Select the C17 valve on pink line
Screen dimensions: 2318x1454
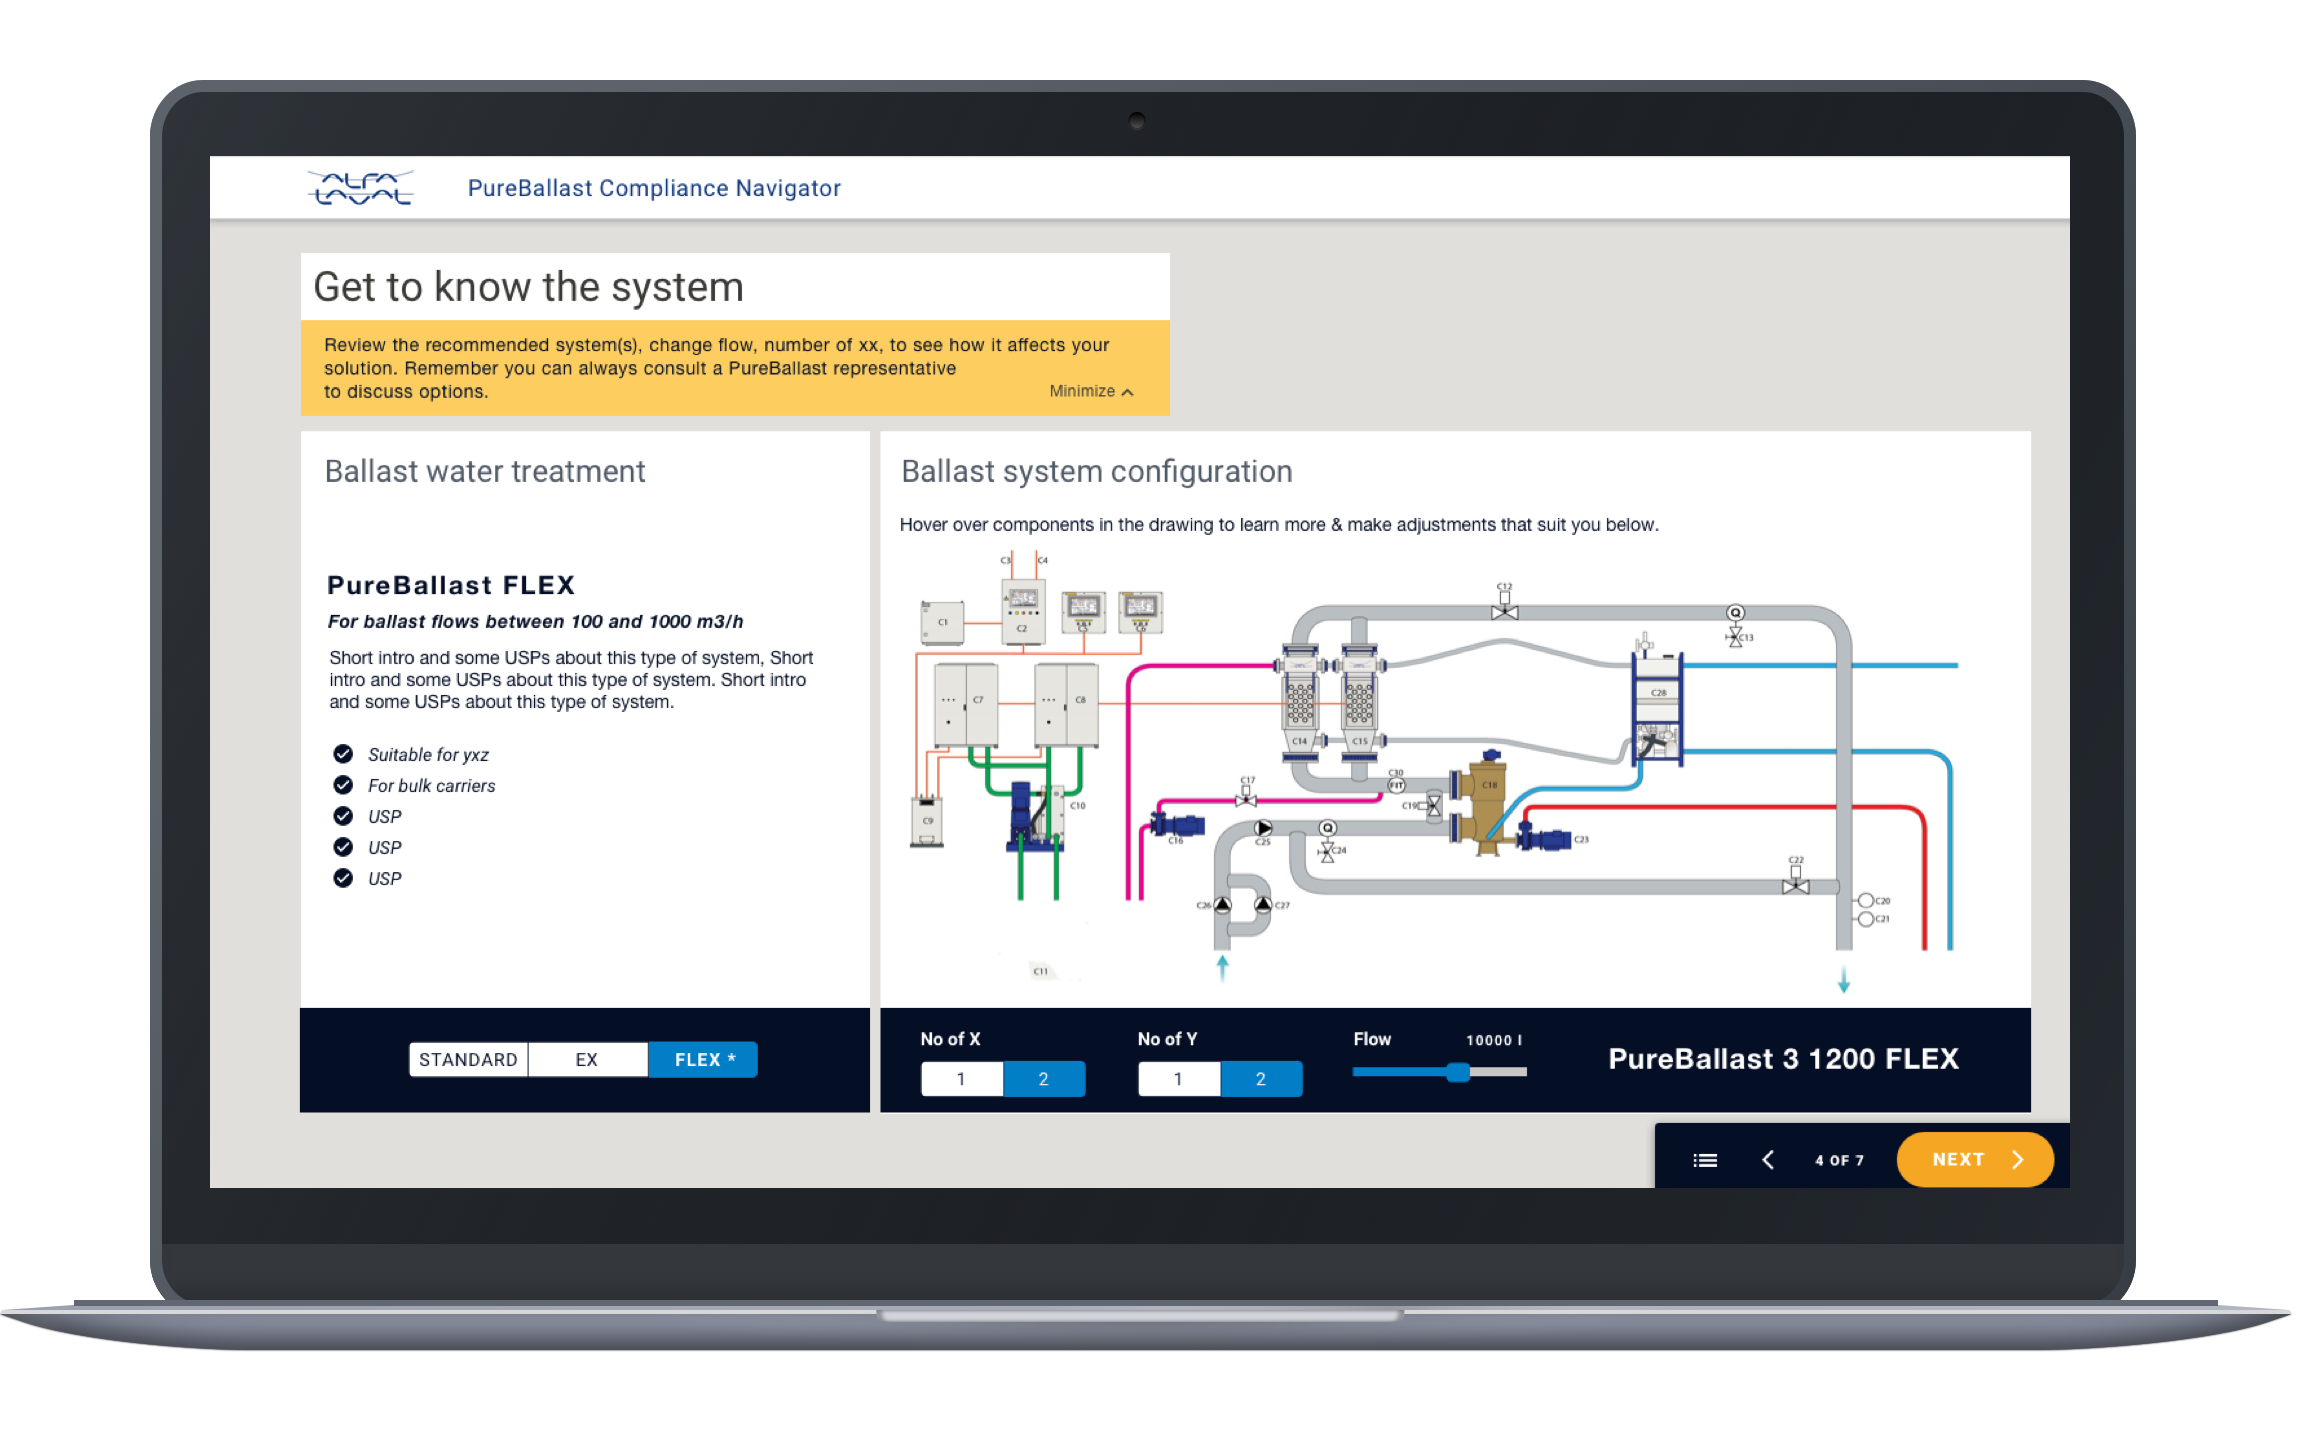tap(1246, 797)
